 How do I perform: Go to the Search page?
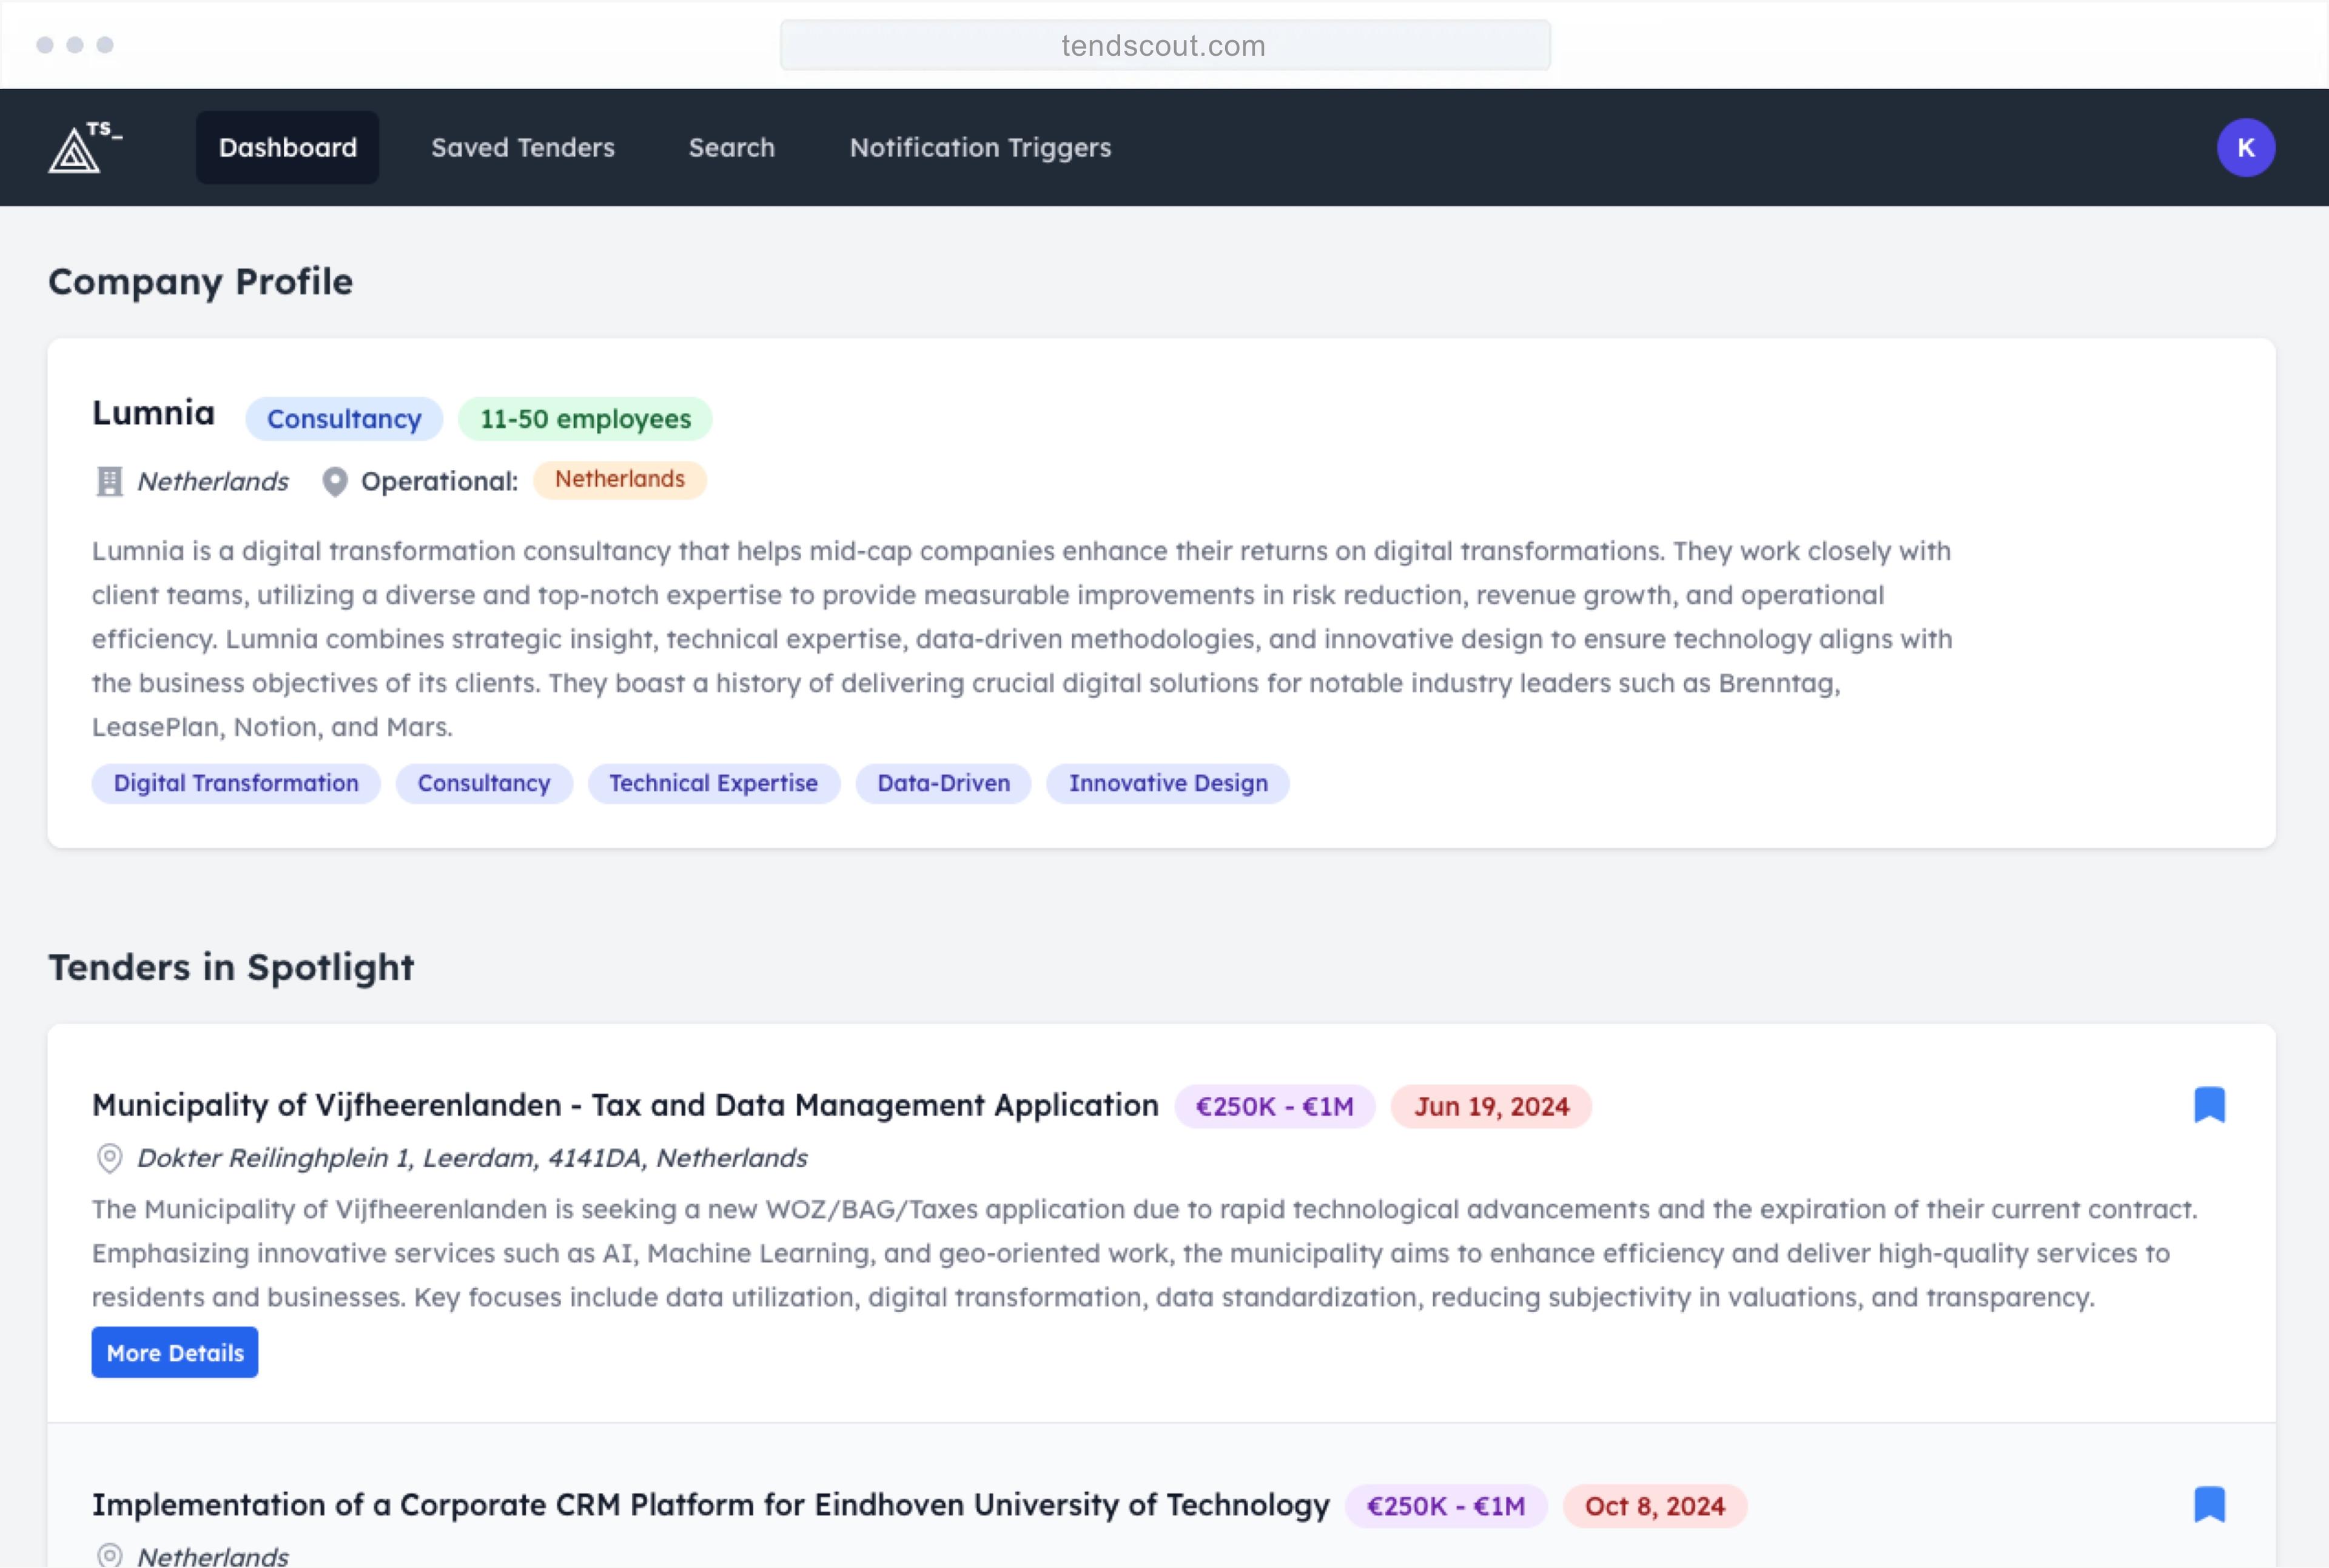pyautogui.click(x=731, y=148)
